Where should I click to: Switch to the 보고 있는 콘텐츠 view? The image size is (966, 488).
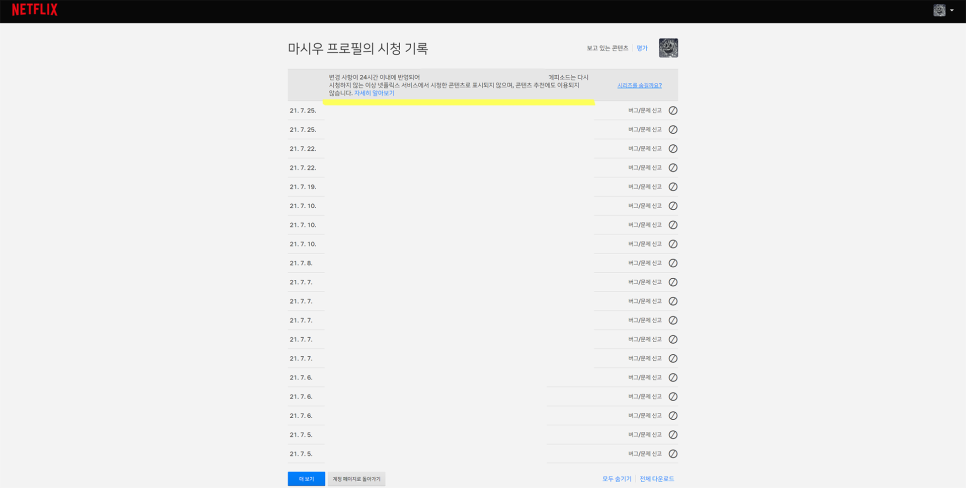(607, 48)
